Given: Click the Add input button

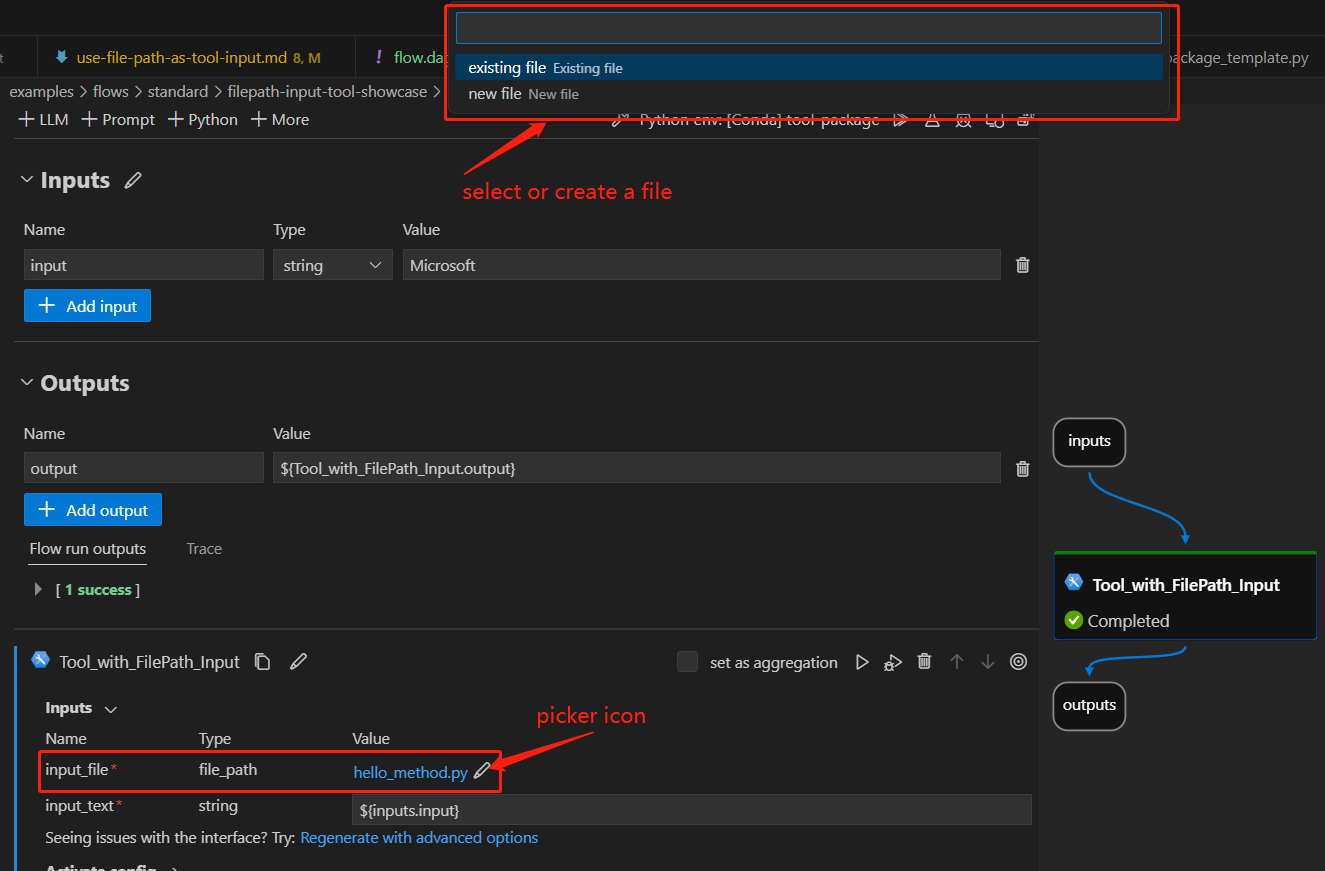Looking at the screenshot, I should pos(87,306).
